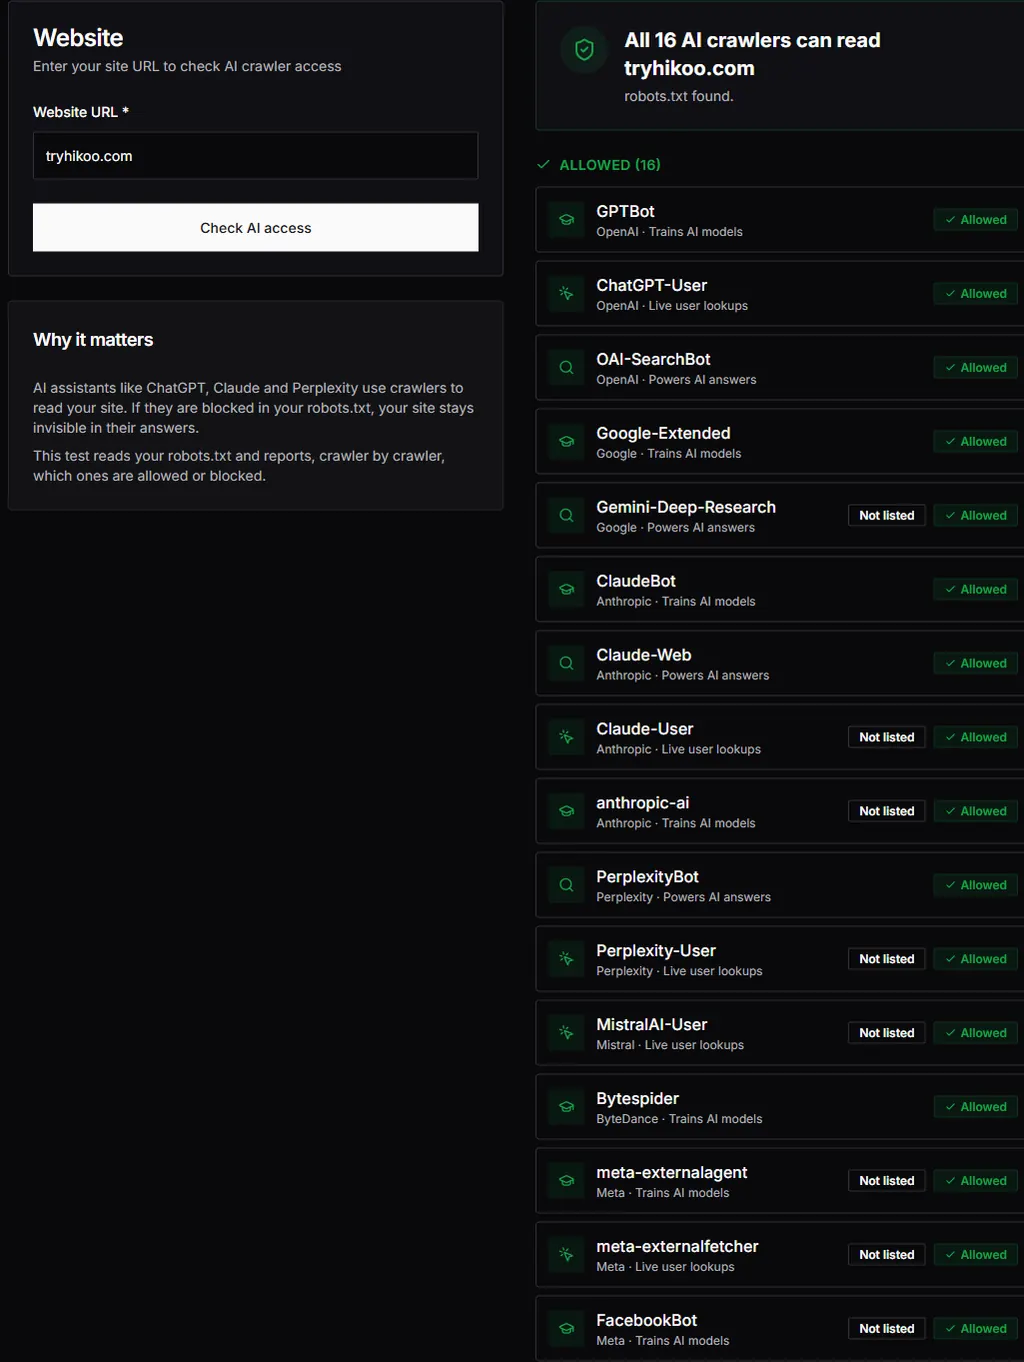This screenshot has width=1024, height=1362.
Task: Click the Allowed badge for FacebookBot
Action: [x=976, y=1330]
